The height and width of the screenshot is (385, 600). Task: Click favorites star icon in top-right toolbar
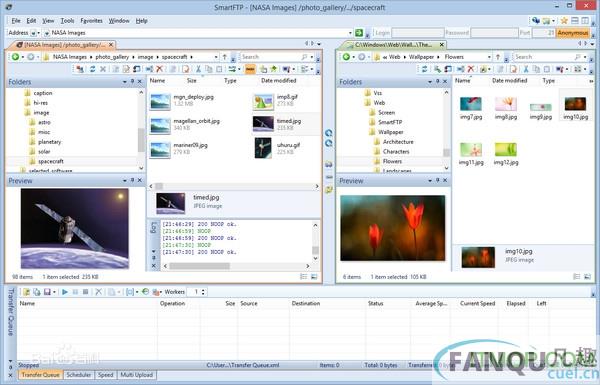click(x=564, y=21)
